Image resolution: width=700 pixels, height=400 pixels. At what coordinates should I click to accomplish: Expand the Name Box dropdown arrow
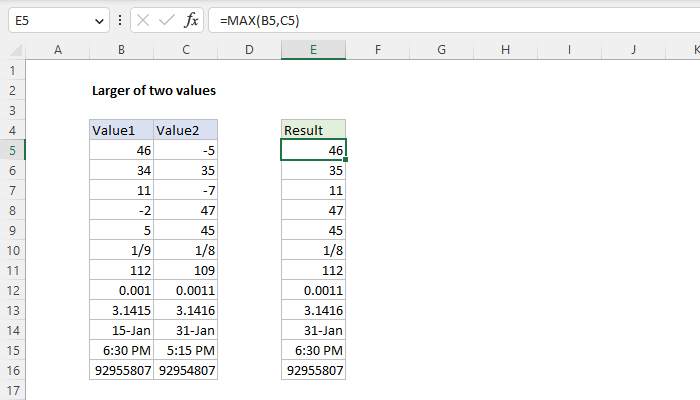coord(99,21)
